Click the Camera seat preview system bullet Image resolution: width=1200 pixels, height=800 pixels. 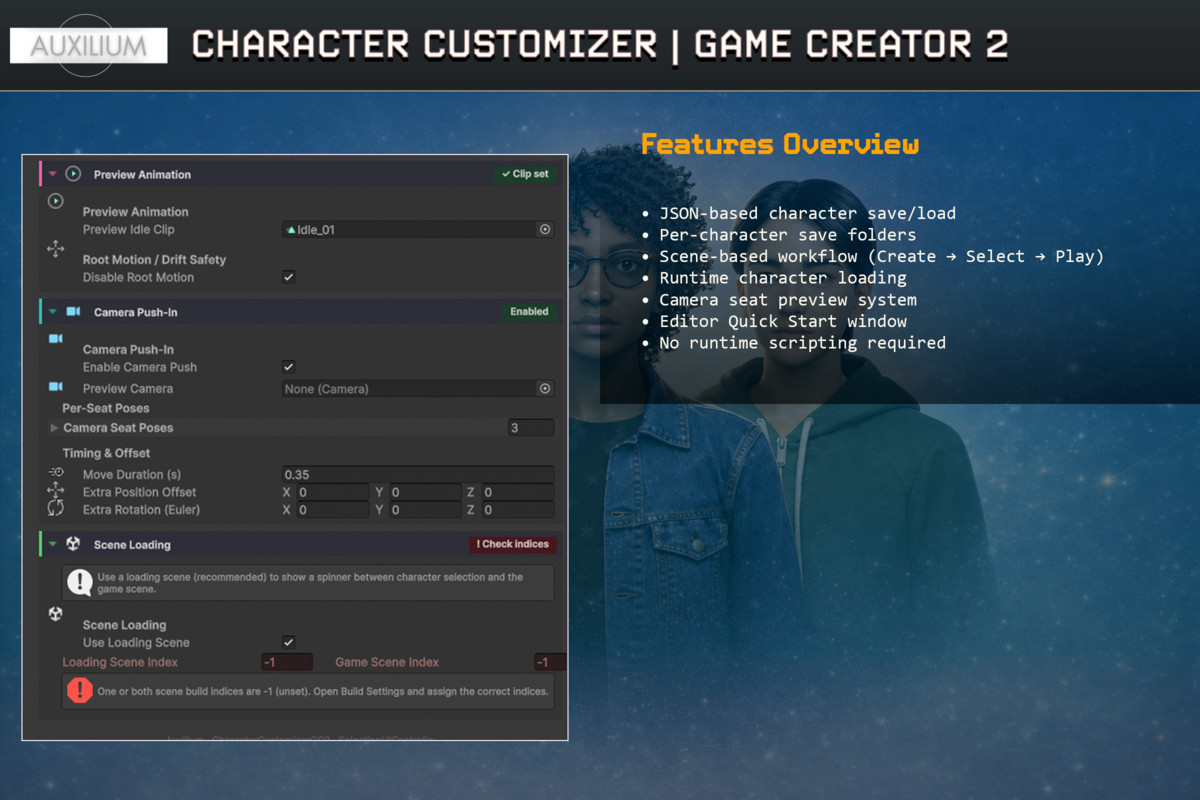(x=787, y=299)
